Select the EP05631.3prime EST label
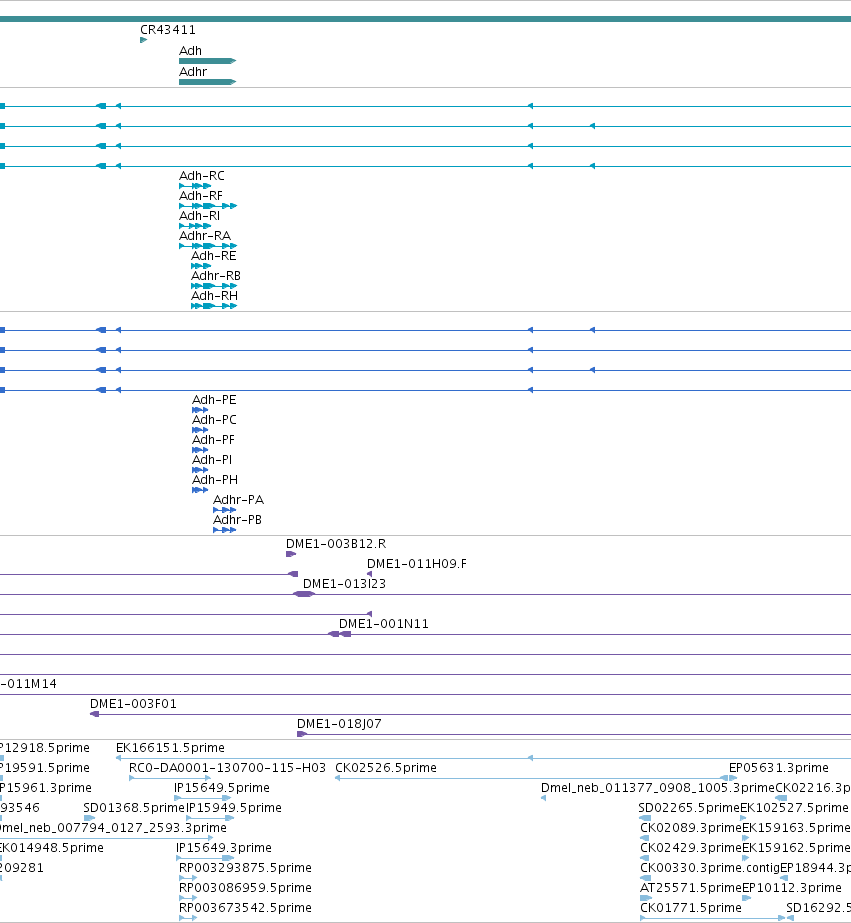 click(779, 768)
